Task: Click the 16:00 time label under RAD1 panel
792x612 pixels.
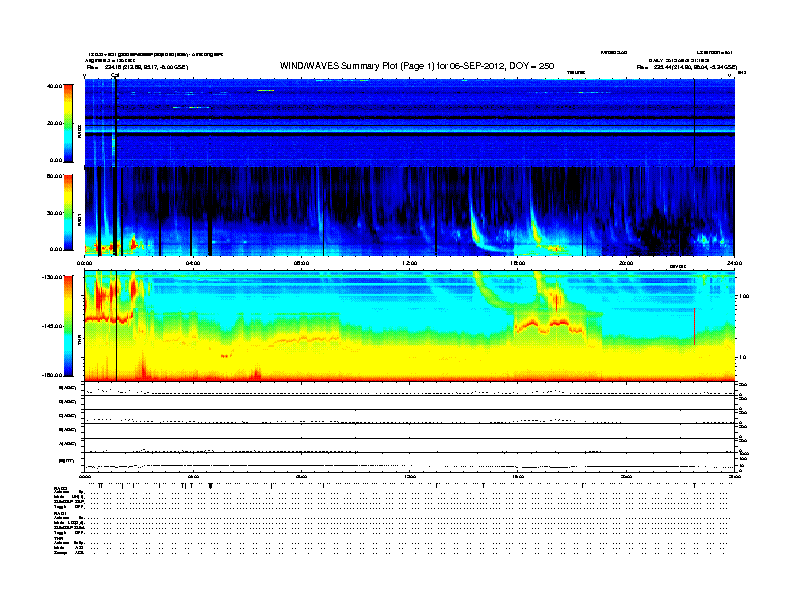Action: click(518, 263)
